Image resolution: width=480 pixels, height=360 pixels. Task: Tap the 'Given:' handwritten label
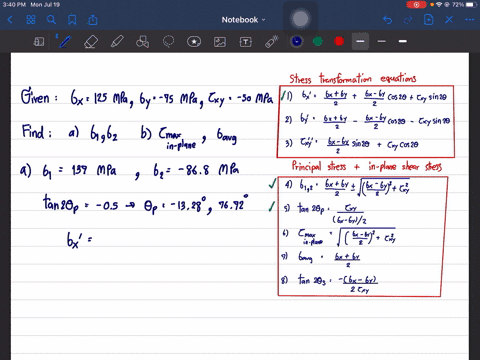click(39, 97)
